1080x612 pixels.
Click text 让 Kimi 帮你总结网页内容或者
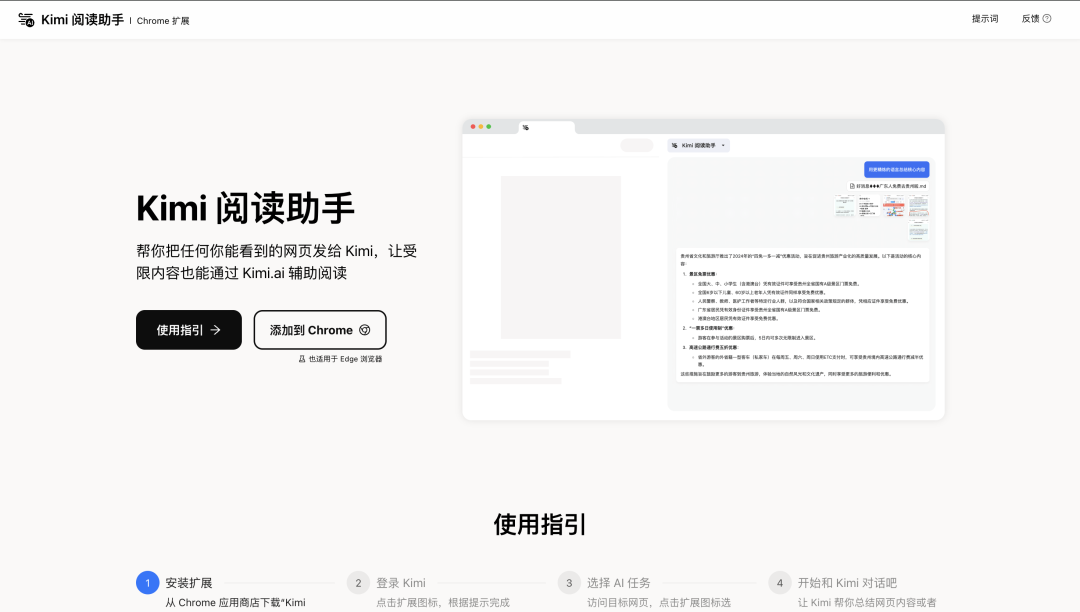pyautogui.click(x=867, y=602)
